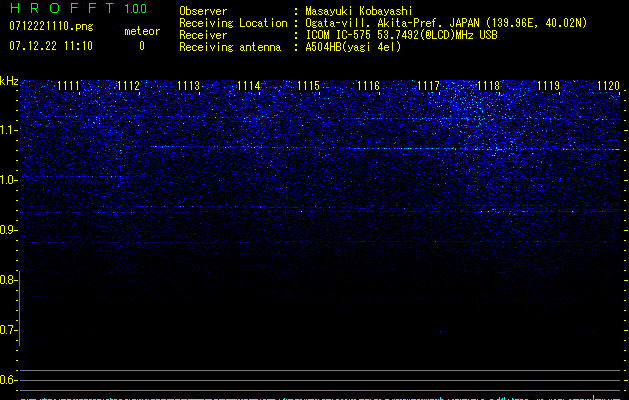
Task: Click time marker 1116
Action: [x=368, y=85]
